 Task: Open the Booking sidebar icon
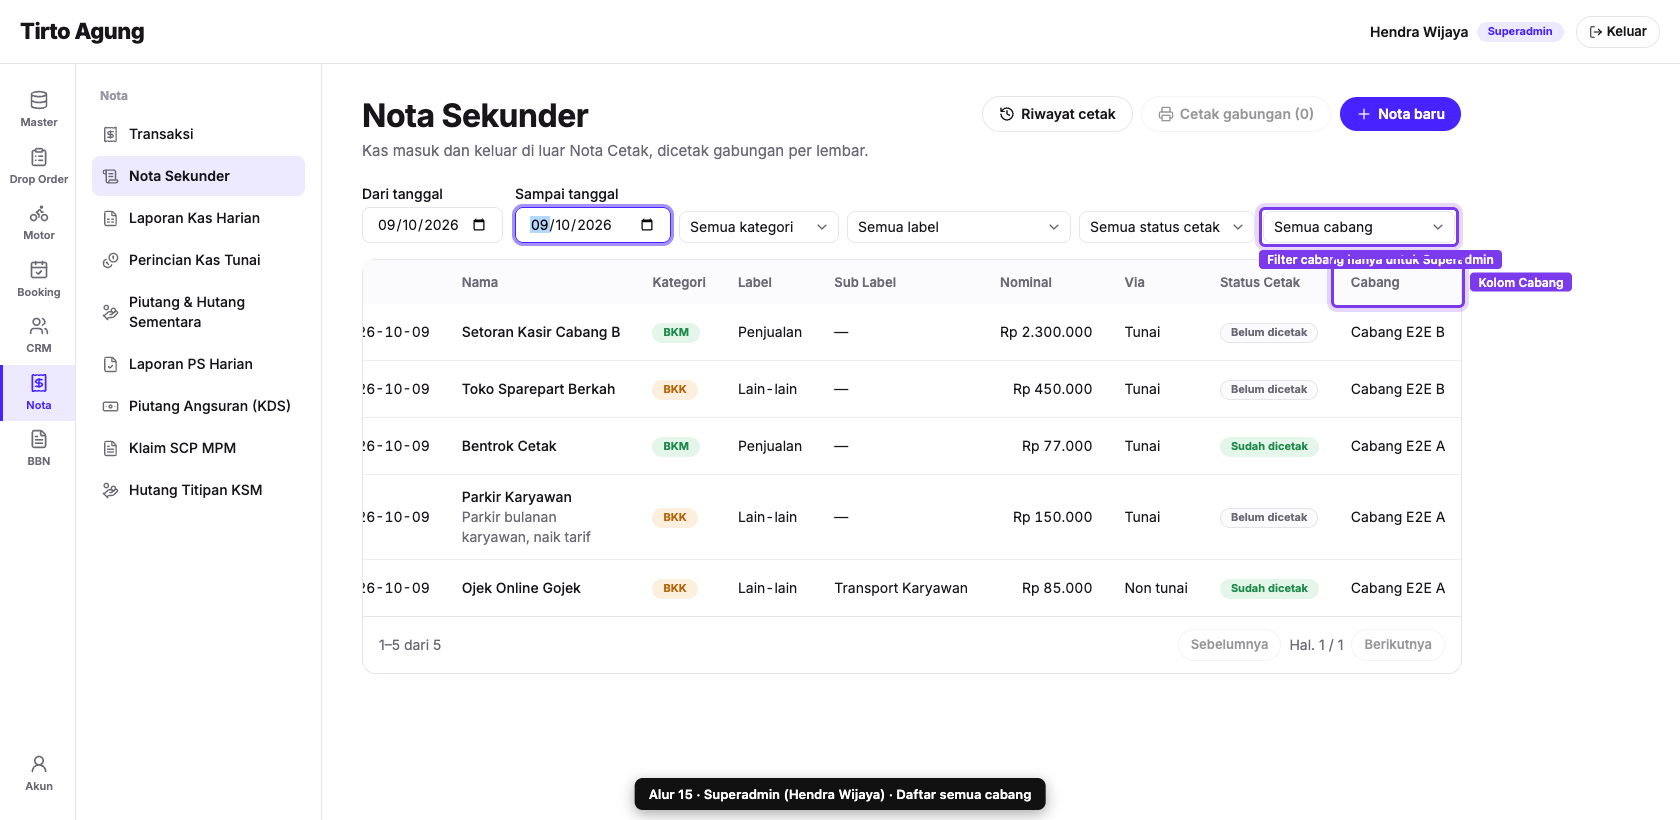(x=38, y=279)
